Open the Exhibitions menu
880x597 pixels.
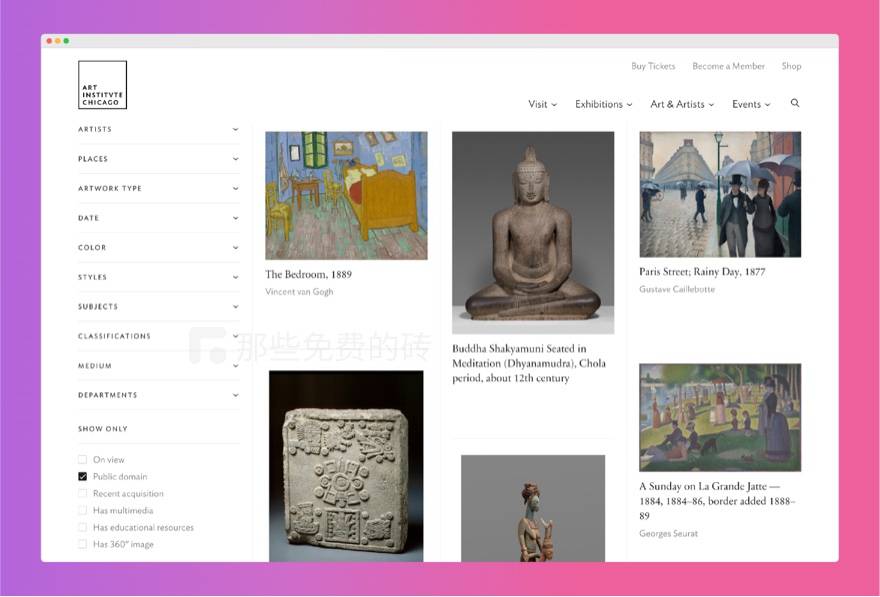(604, 104)
